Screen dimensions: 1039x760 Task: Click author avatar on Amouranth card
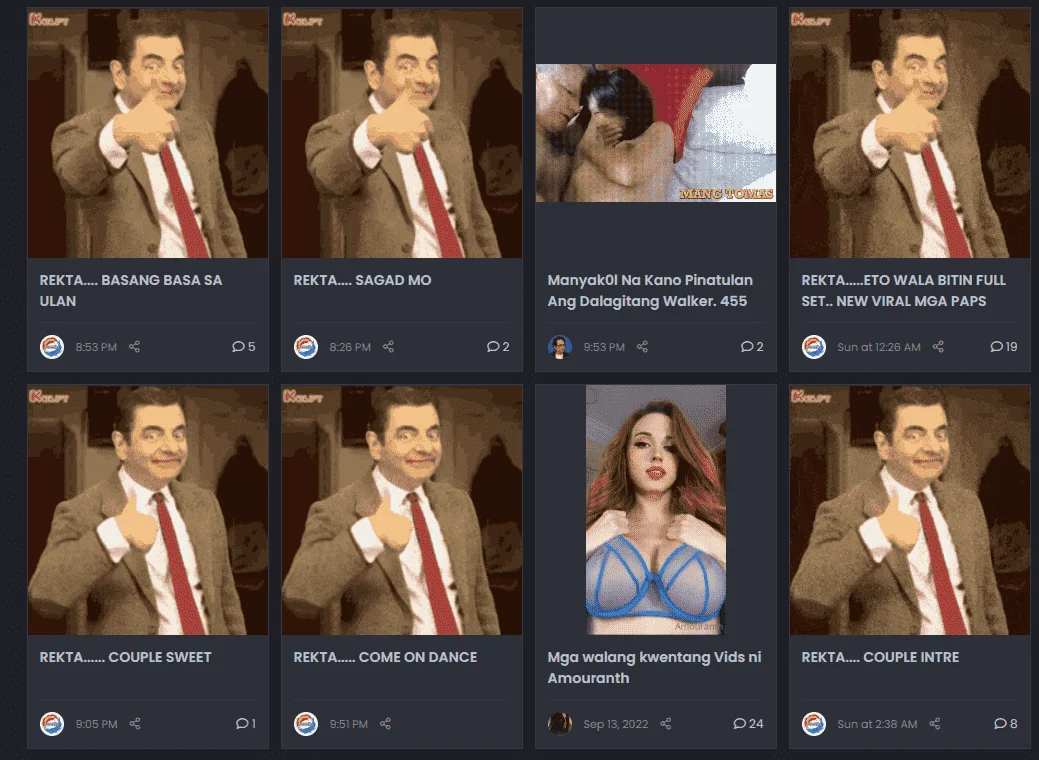560,724
